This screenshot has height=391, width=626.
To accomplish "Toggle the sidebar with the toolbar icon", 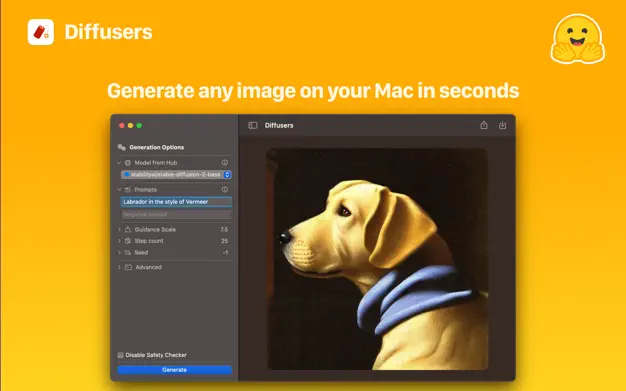I will 253,125.
